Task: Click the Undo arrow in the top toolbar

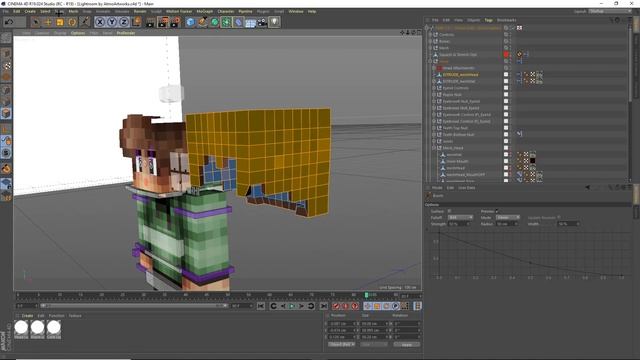Action: (x=9, y=22)
